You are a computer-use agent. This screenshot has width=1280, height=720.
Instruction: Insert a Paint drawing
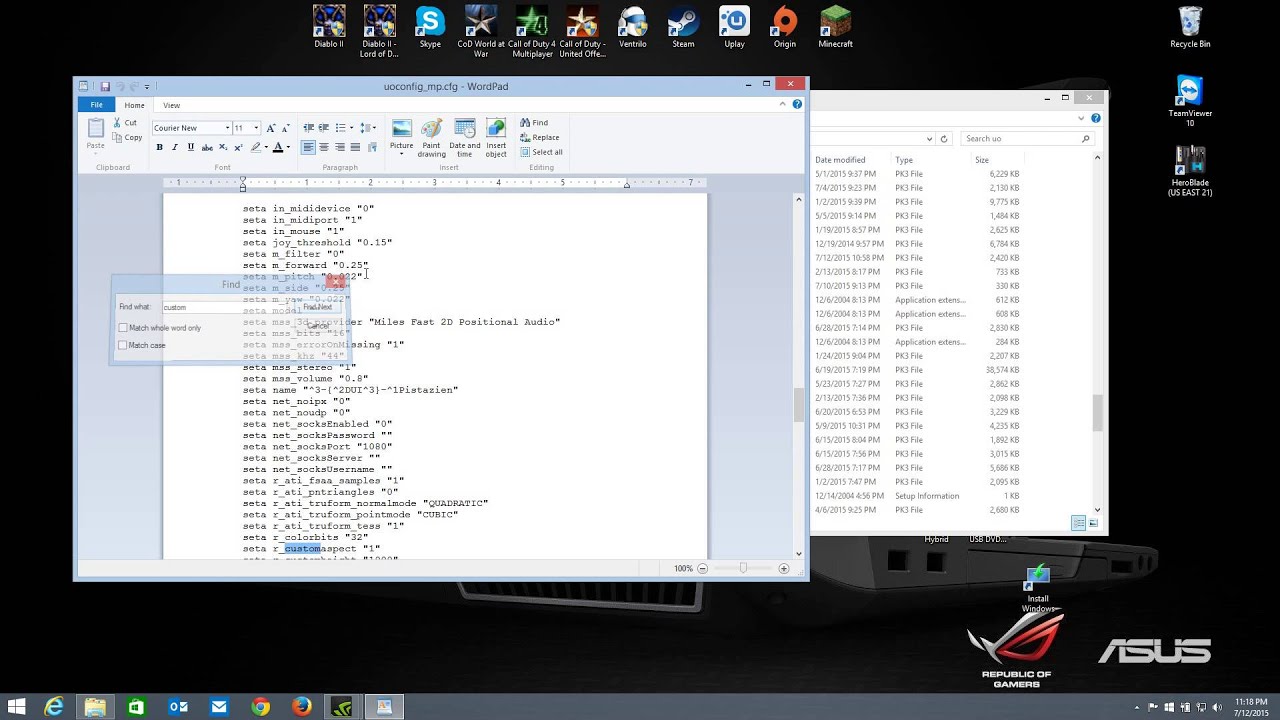click(x=432, y=138)
